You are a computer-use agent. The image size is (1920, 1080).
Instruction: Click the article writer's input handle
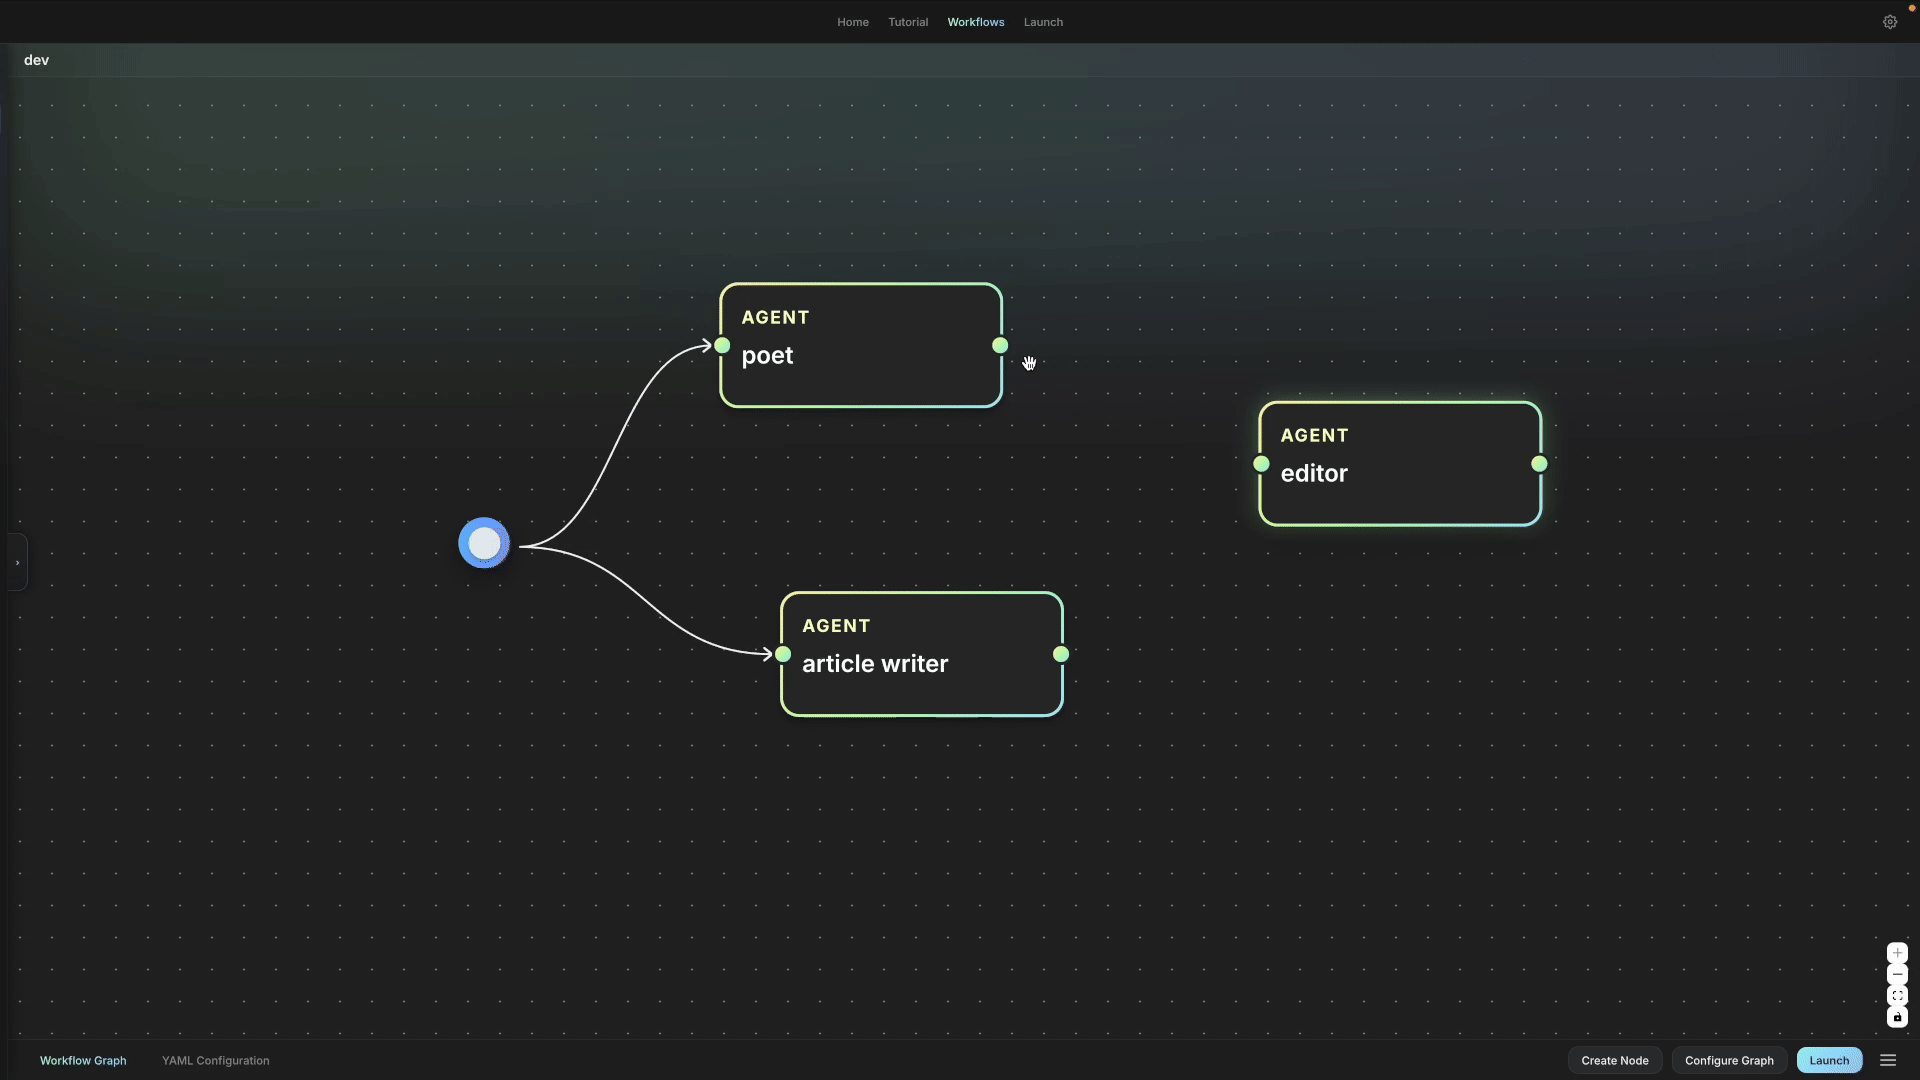(x=783, y=654)
